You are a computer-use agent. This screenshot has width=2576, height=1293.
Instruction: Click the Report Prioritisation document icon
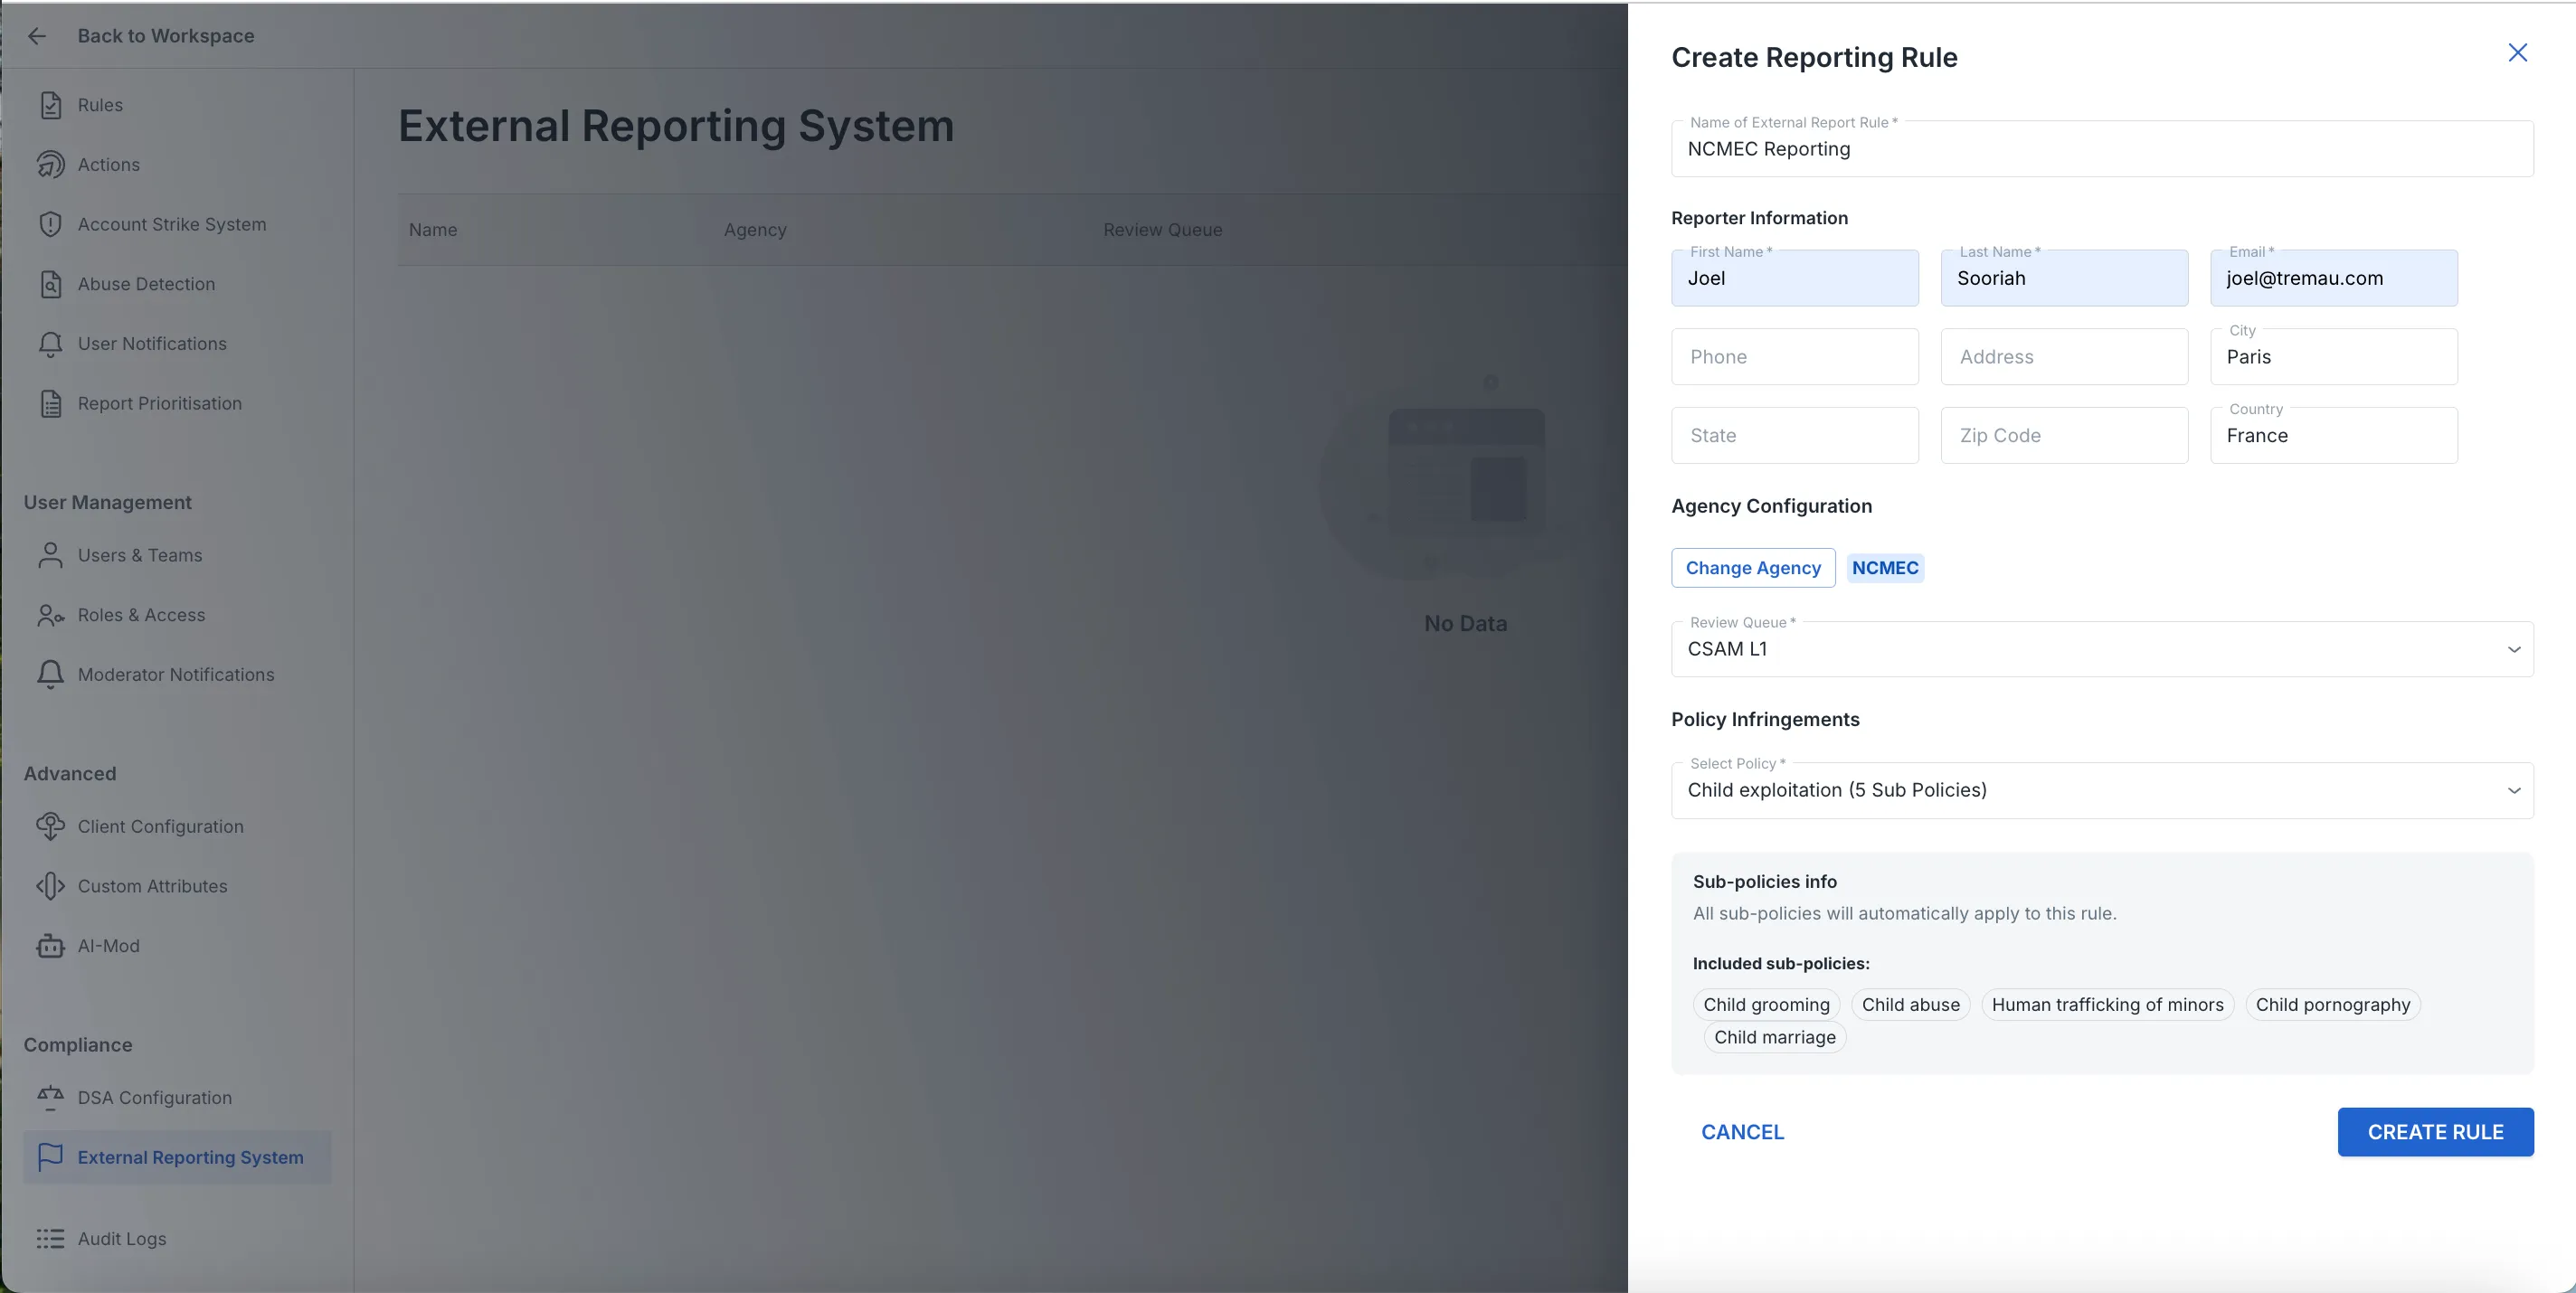click(50, 403)
